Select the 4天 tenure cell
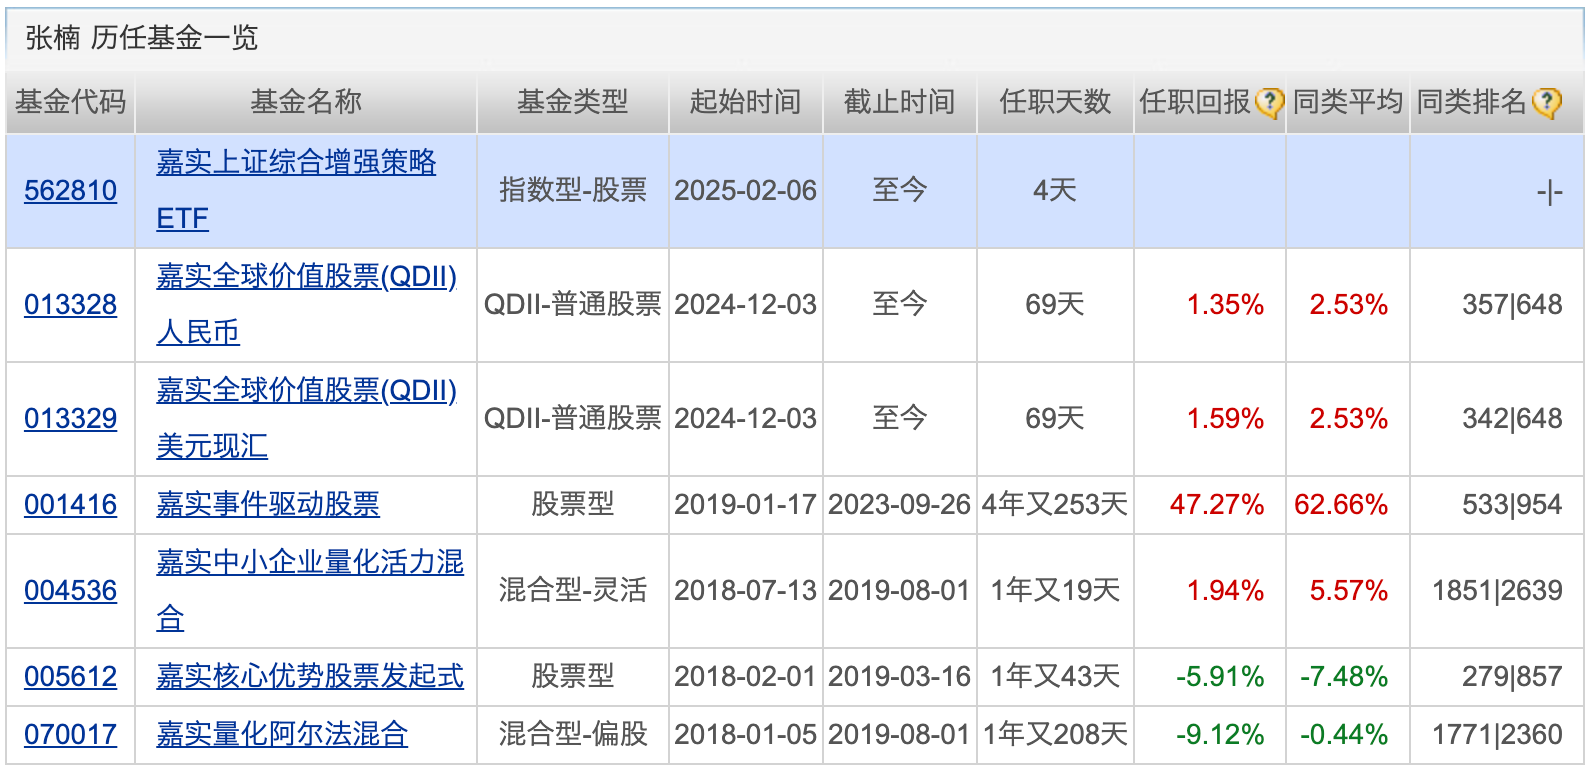Image resolution: width=1588 pixels, height=768 pixels. pos(1055,190)
